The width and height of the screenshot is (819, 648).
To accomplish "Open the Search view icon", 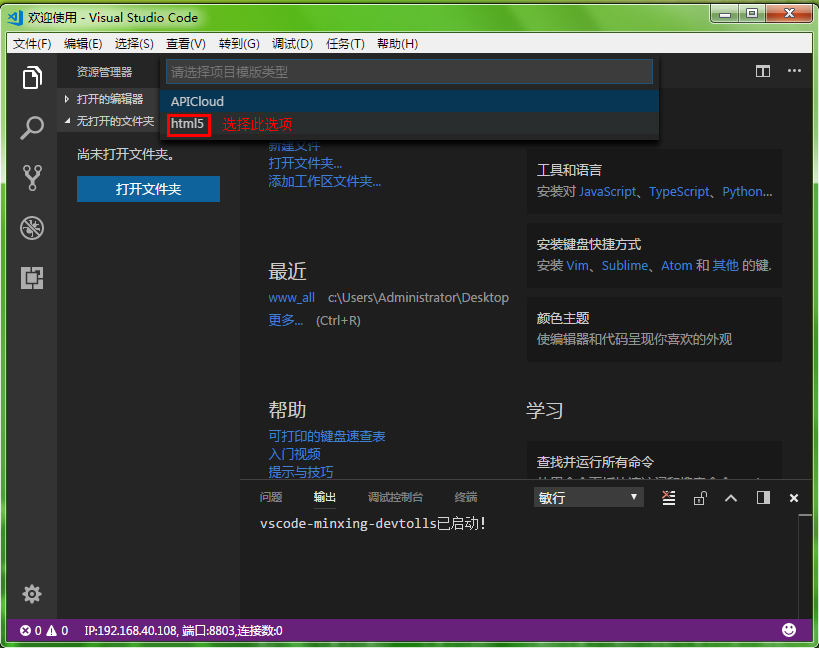I will [31, 128].
